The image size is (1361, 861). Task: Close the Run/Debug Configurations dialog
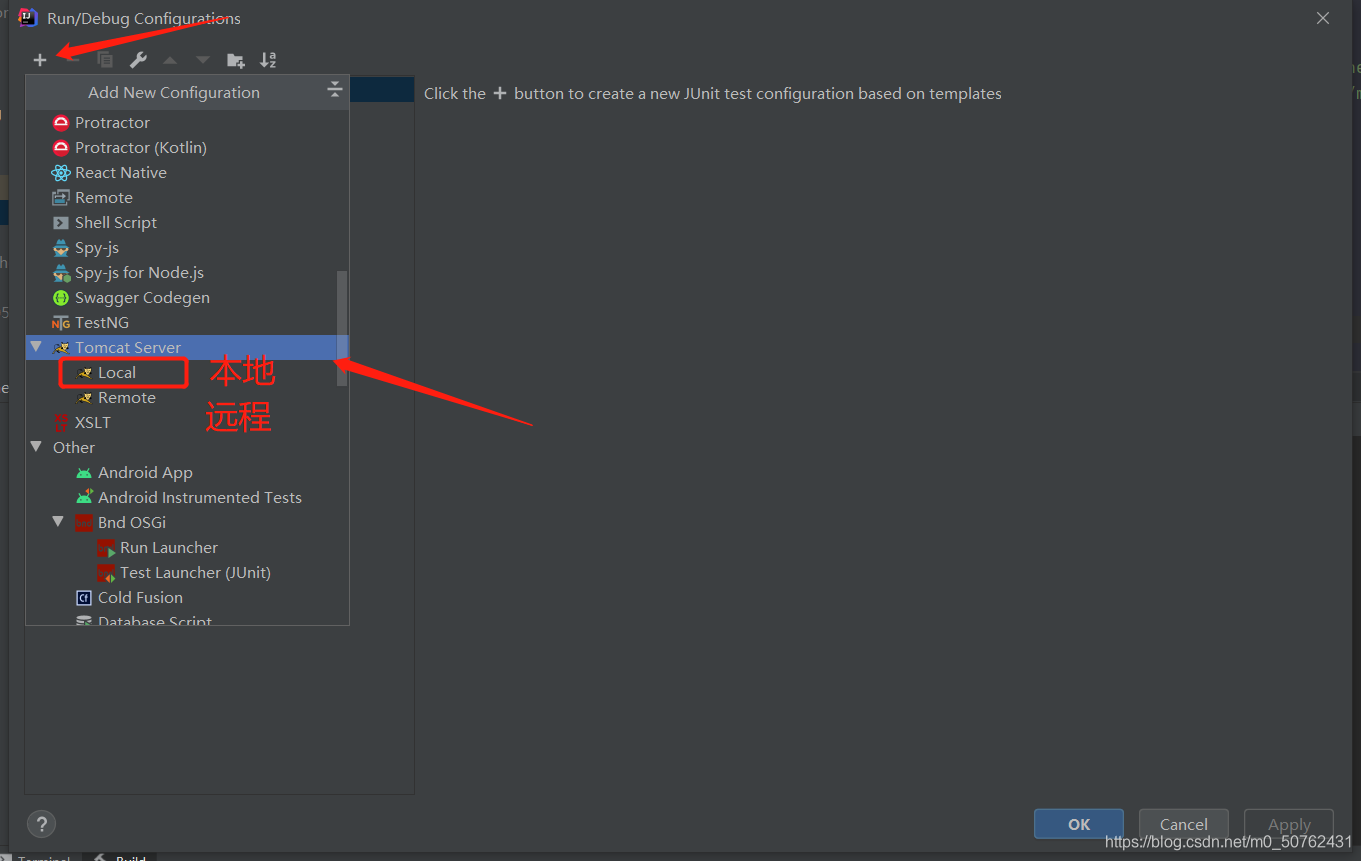pos(1323,18)
